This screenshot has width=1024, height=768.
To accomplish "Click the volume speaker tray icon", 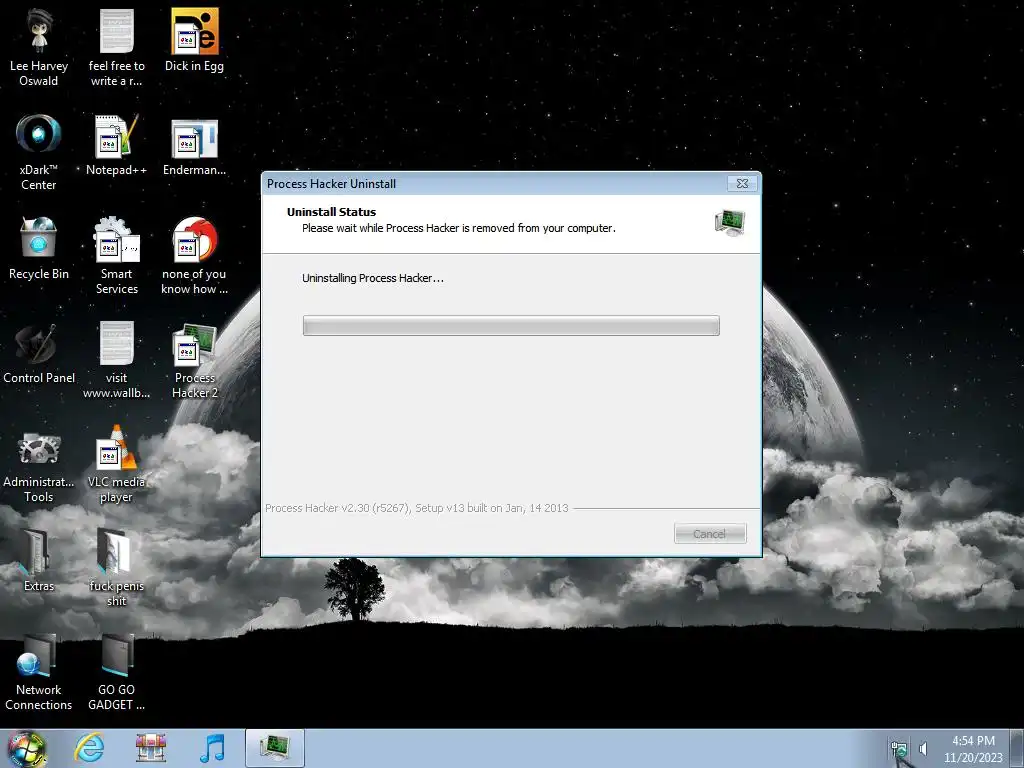I will pos(923,748).
